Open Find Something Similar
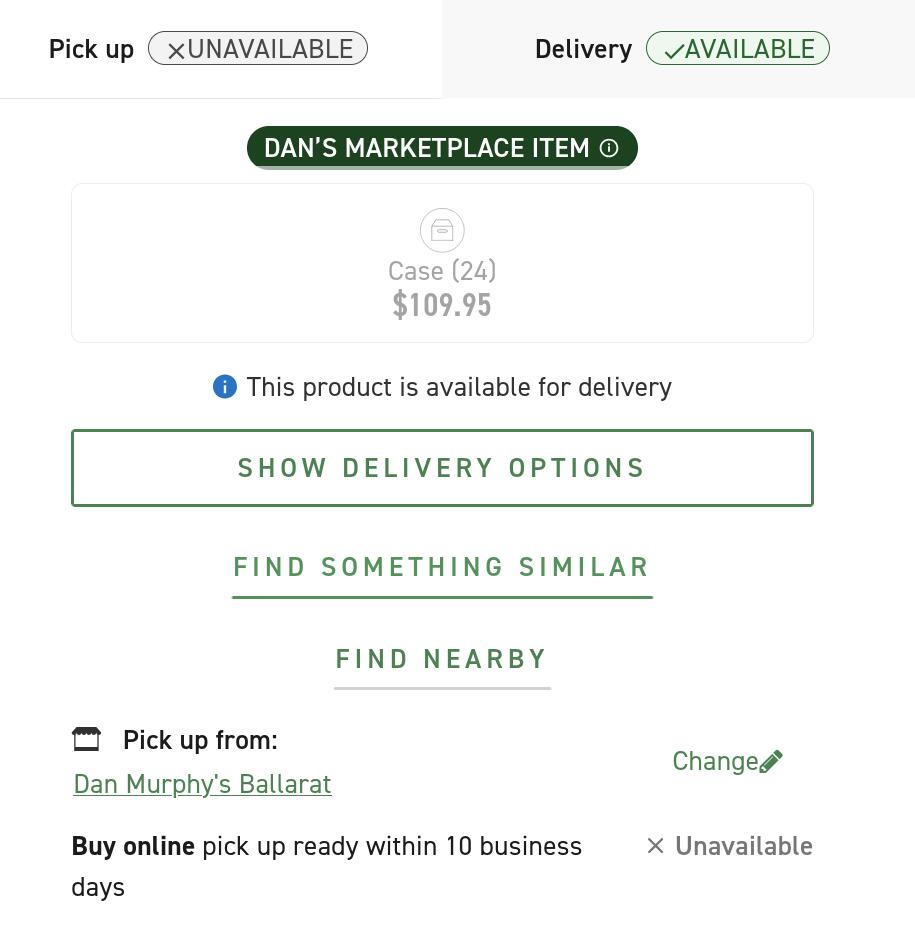This screenshot has height=941, width=915. pos(442,567)
